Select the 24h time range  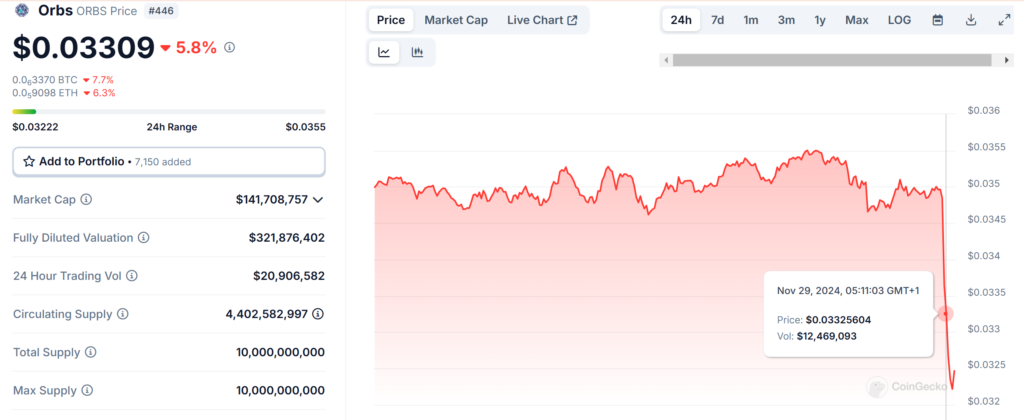681,20
